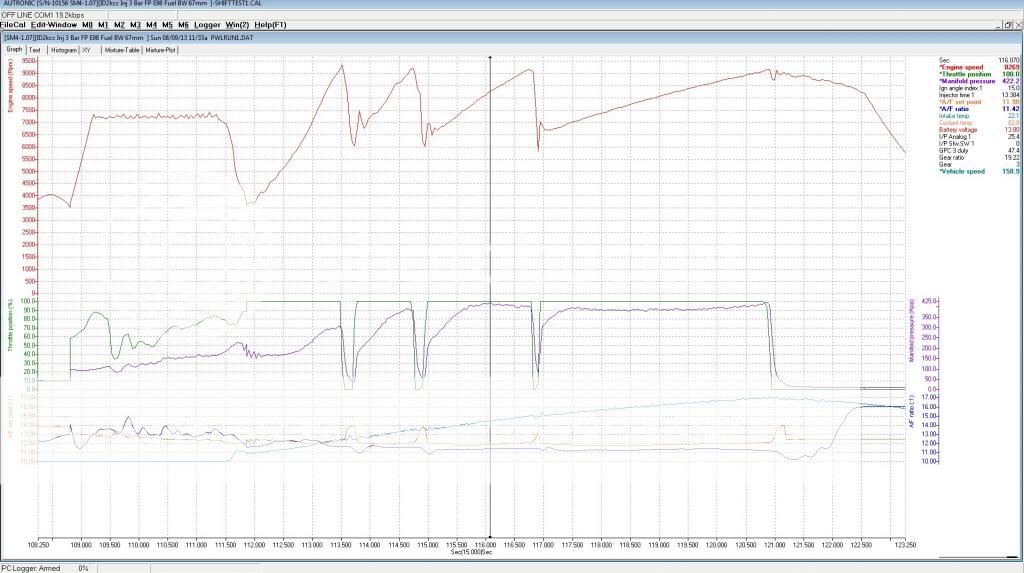Open the Mixture-Plot tab
Viewport: 1024px width, 573px height.
pos(161,49)
